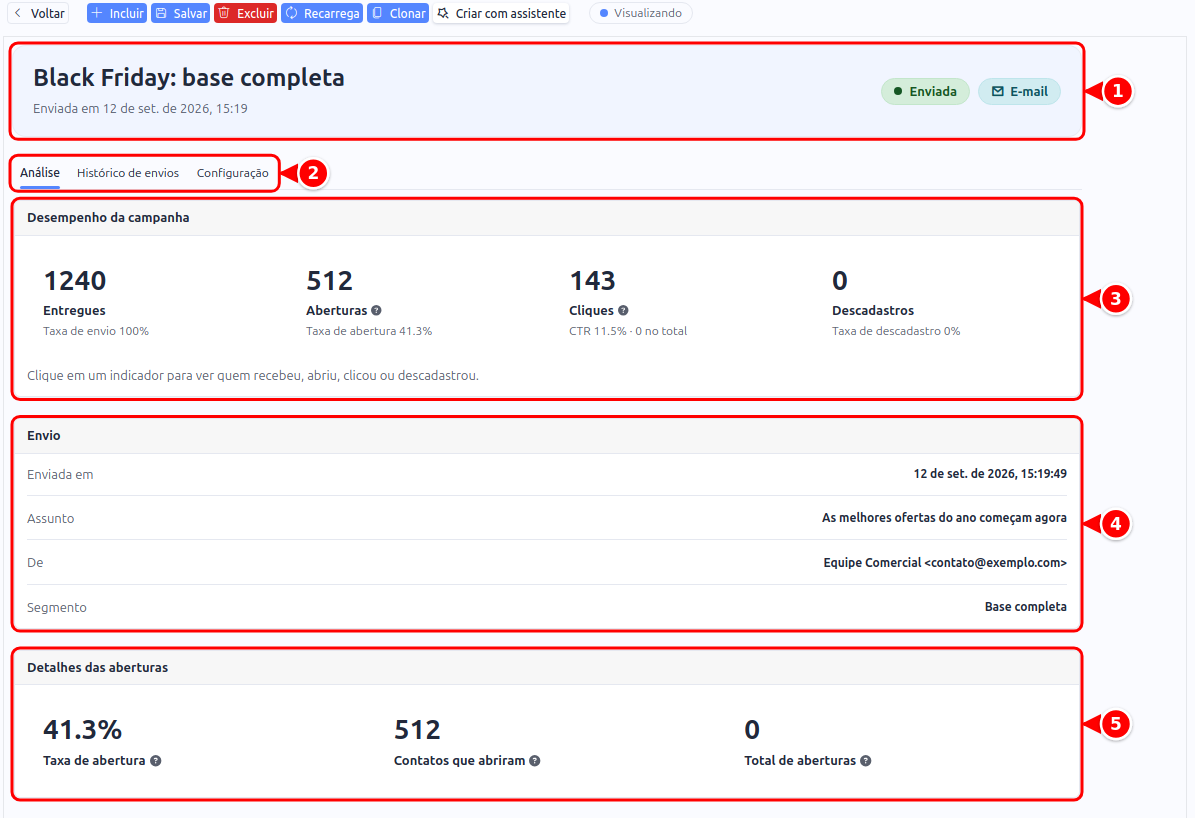1195x818 pixels.
Task: Click the Enviada status badge
Action: pos(925,91)
